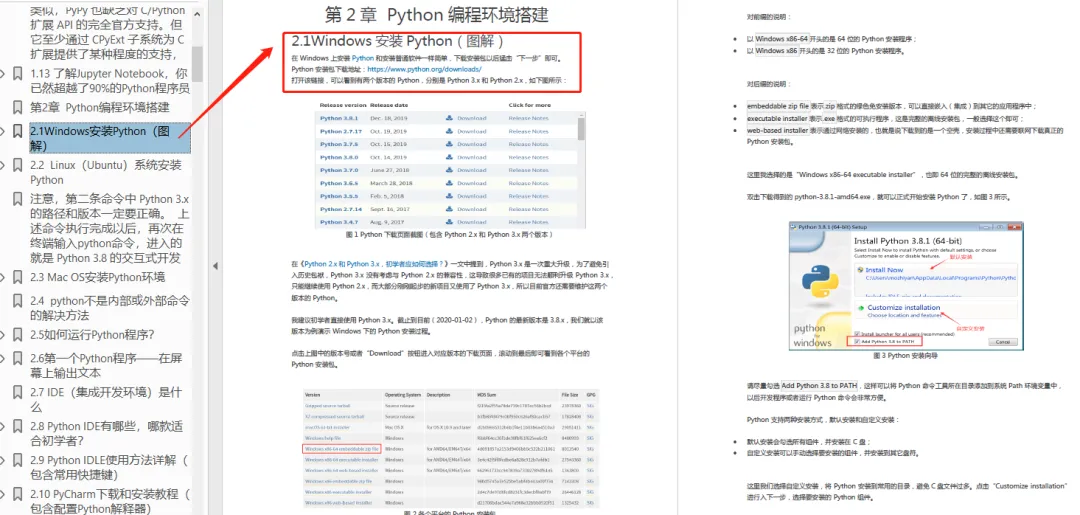Screen dimensions: 1080x515
Task: Toggle Add Python 3.8 to PATH checkbox
Action: (857, 341)
